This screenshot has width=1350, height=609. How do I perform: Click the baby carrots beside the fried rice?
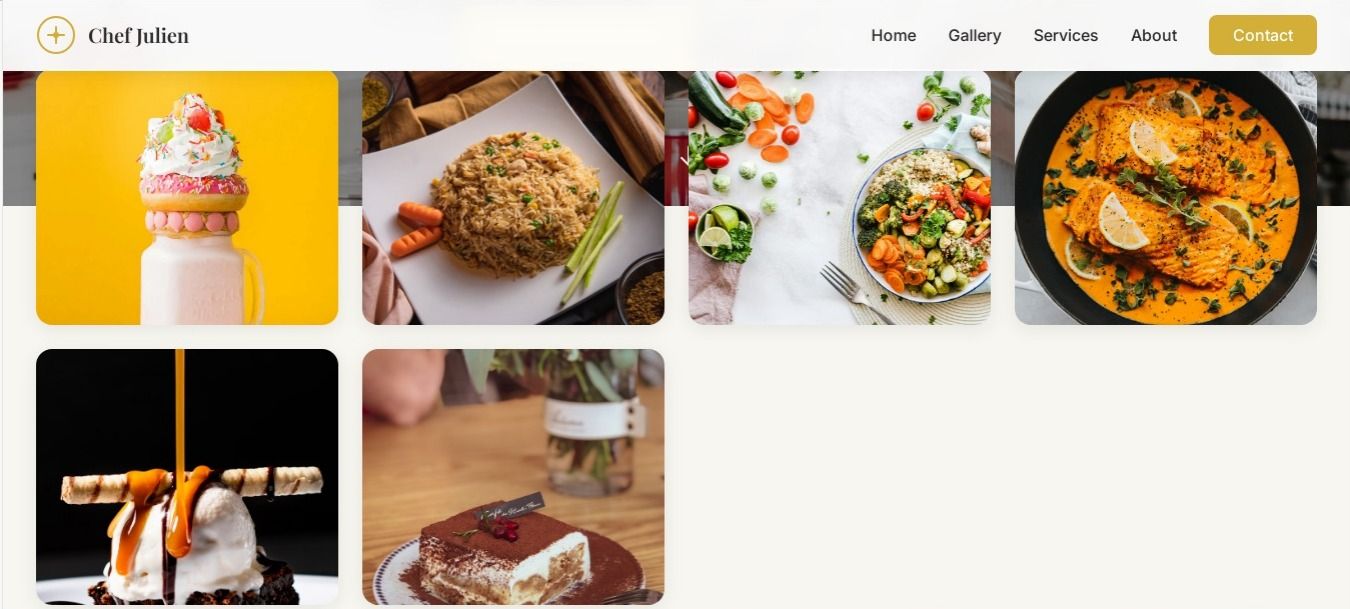click(x=417, y=228)
